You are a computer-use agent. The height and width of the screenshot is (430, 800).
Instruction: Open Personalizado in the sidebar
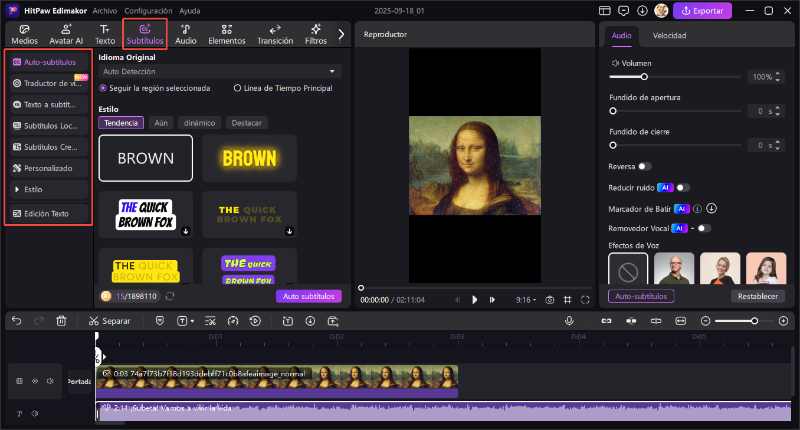[x=49, y=168]
